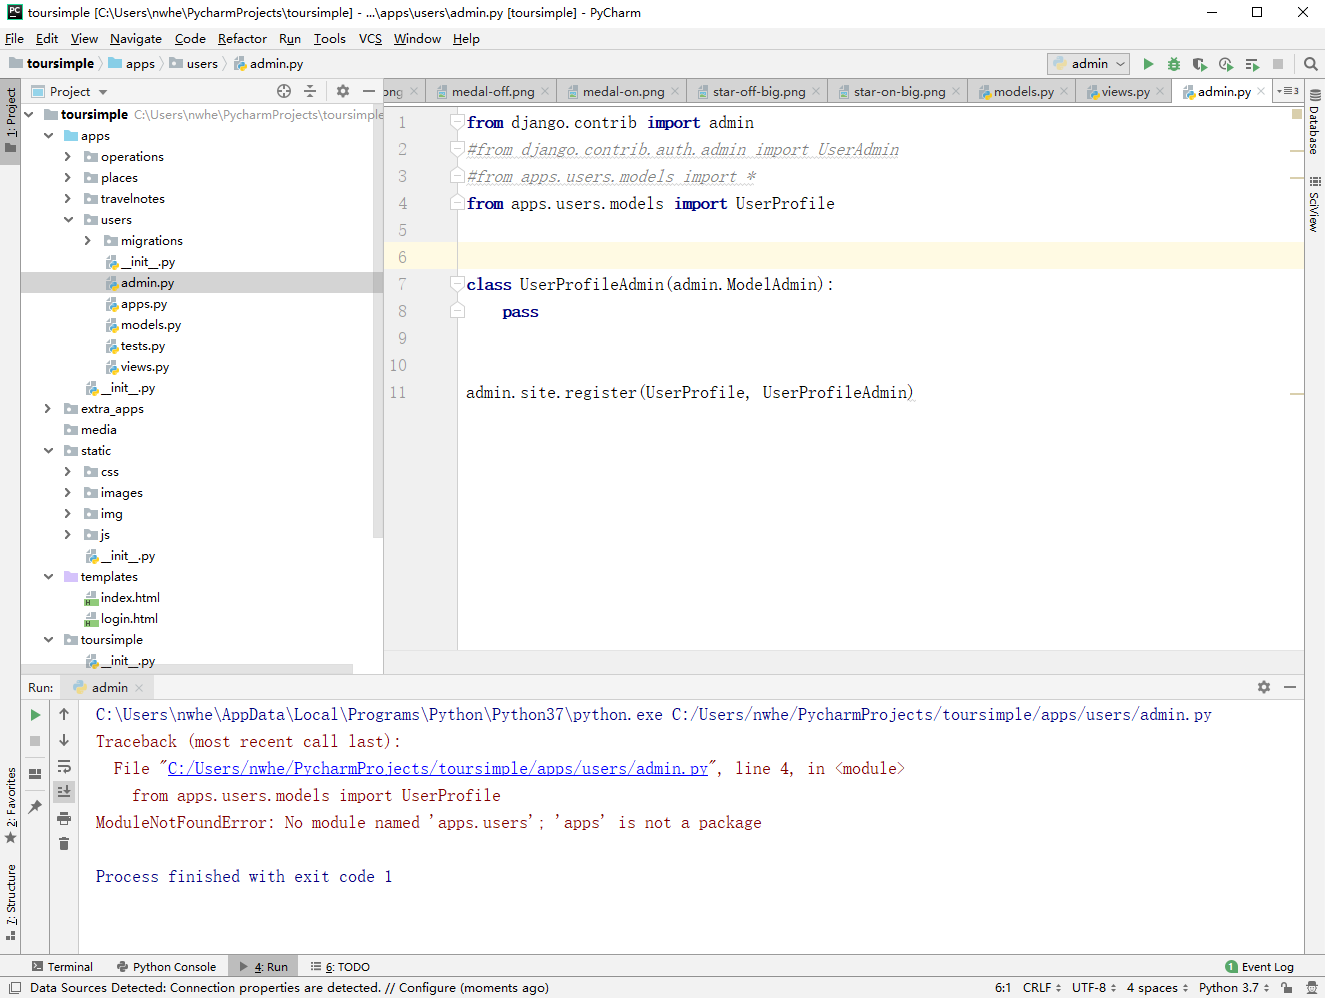The height and width of the screenshot is (998, 1325).
Task: Open Search Everywhere magnifier icon
Action: [x=1310, y=63]
